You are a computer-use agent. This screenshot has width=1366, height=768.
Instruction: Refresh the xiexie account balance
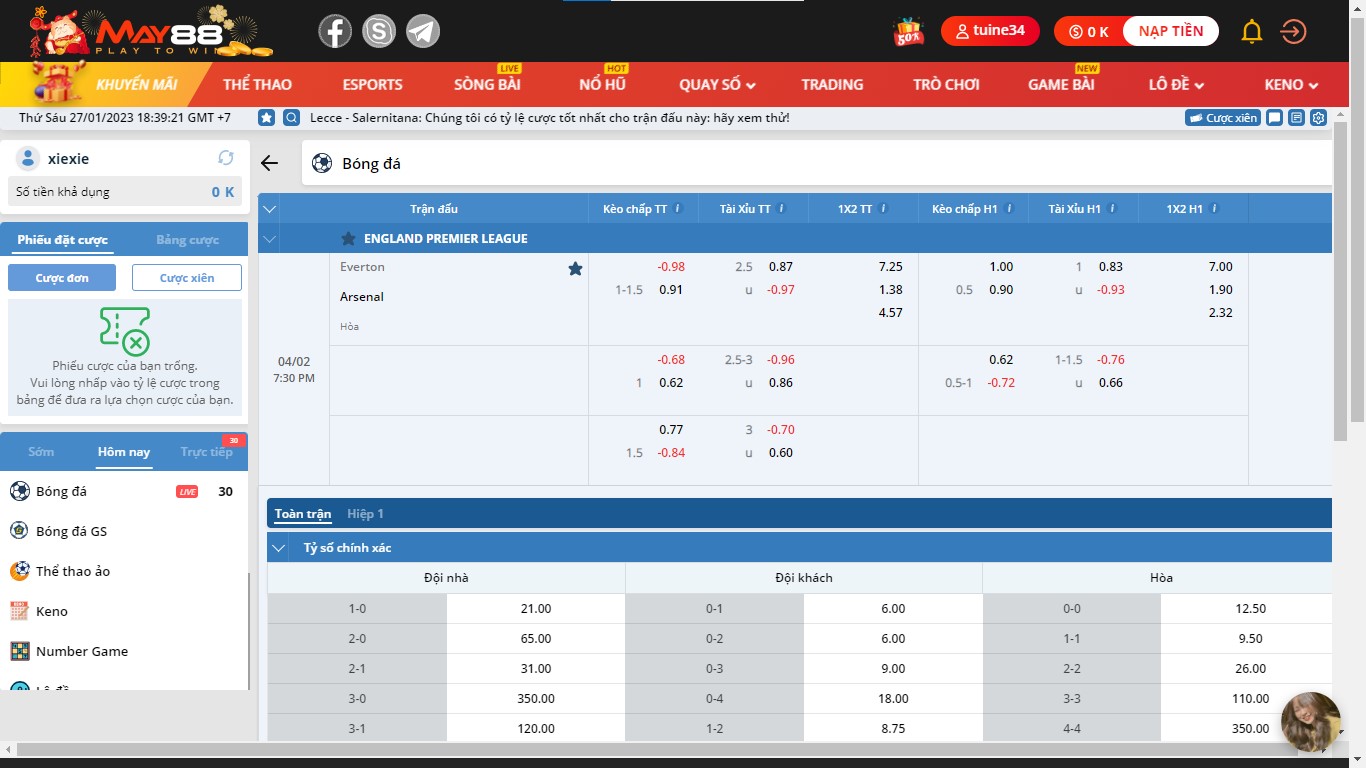point(226,158)
